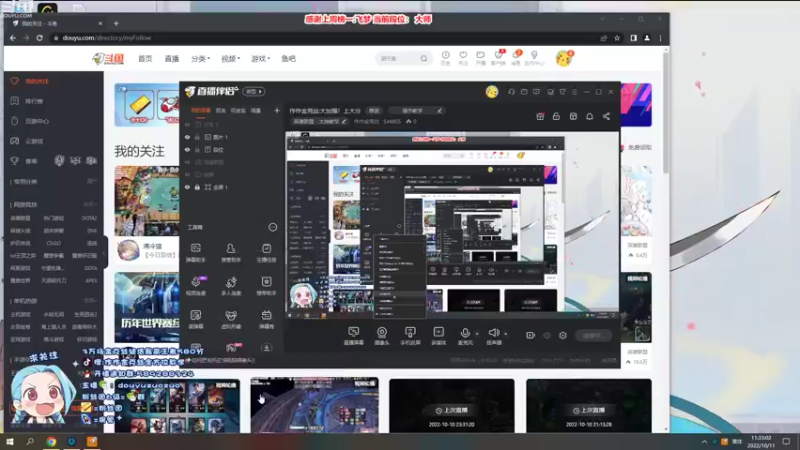Image resolution: width=800 pixels, height=450 pixels.
Task: Toggle lock on 全屏 1 source
Action: pyautogui.click(x=197, y=187)
